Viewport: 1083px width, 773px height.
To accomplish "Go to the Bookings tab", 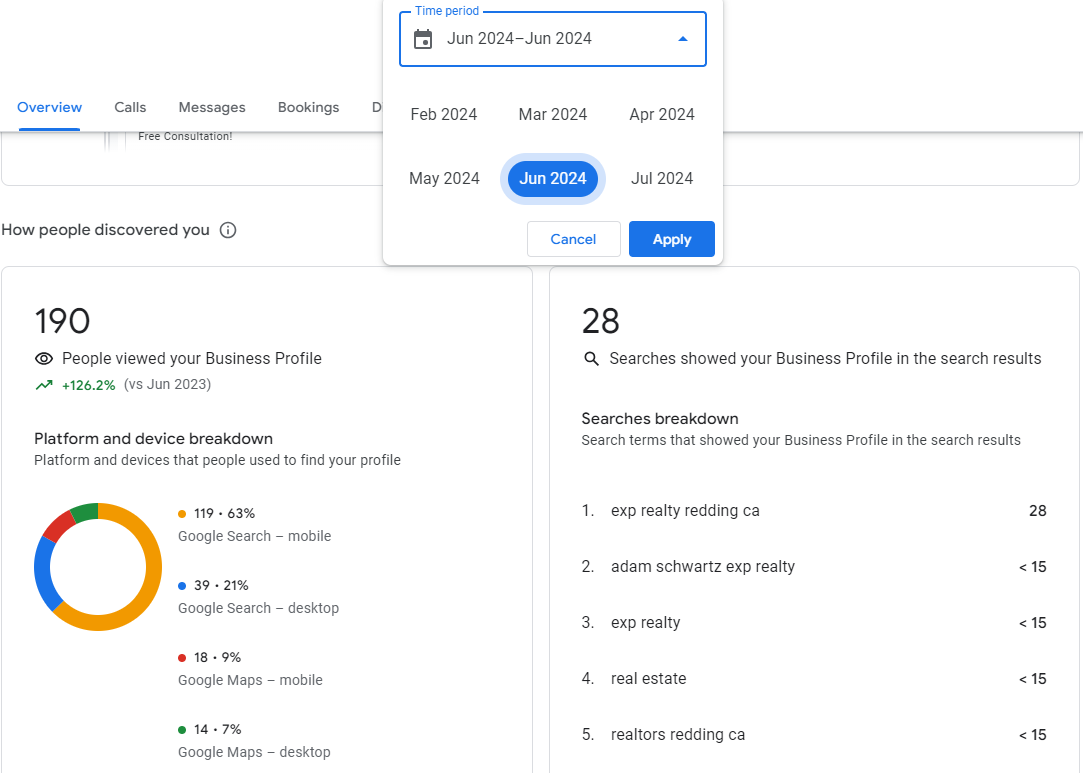I will [x=308, y=107].
